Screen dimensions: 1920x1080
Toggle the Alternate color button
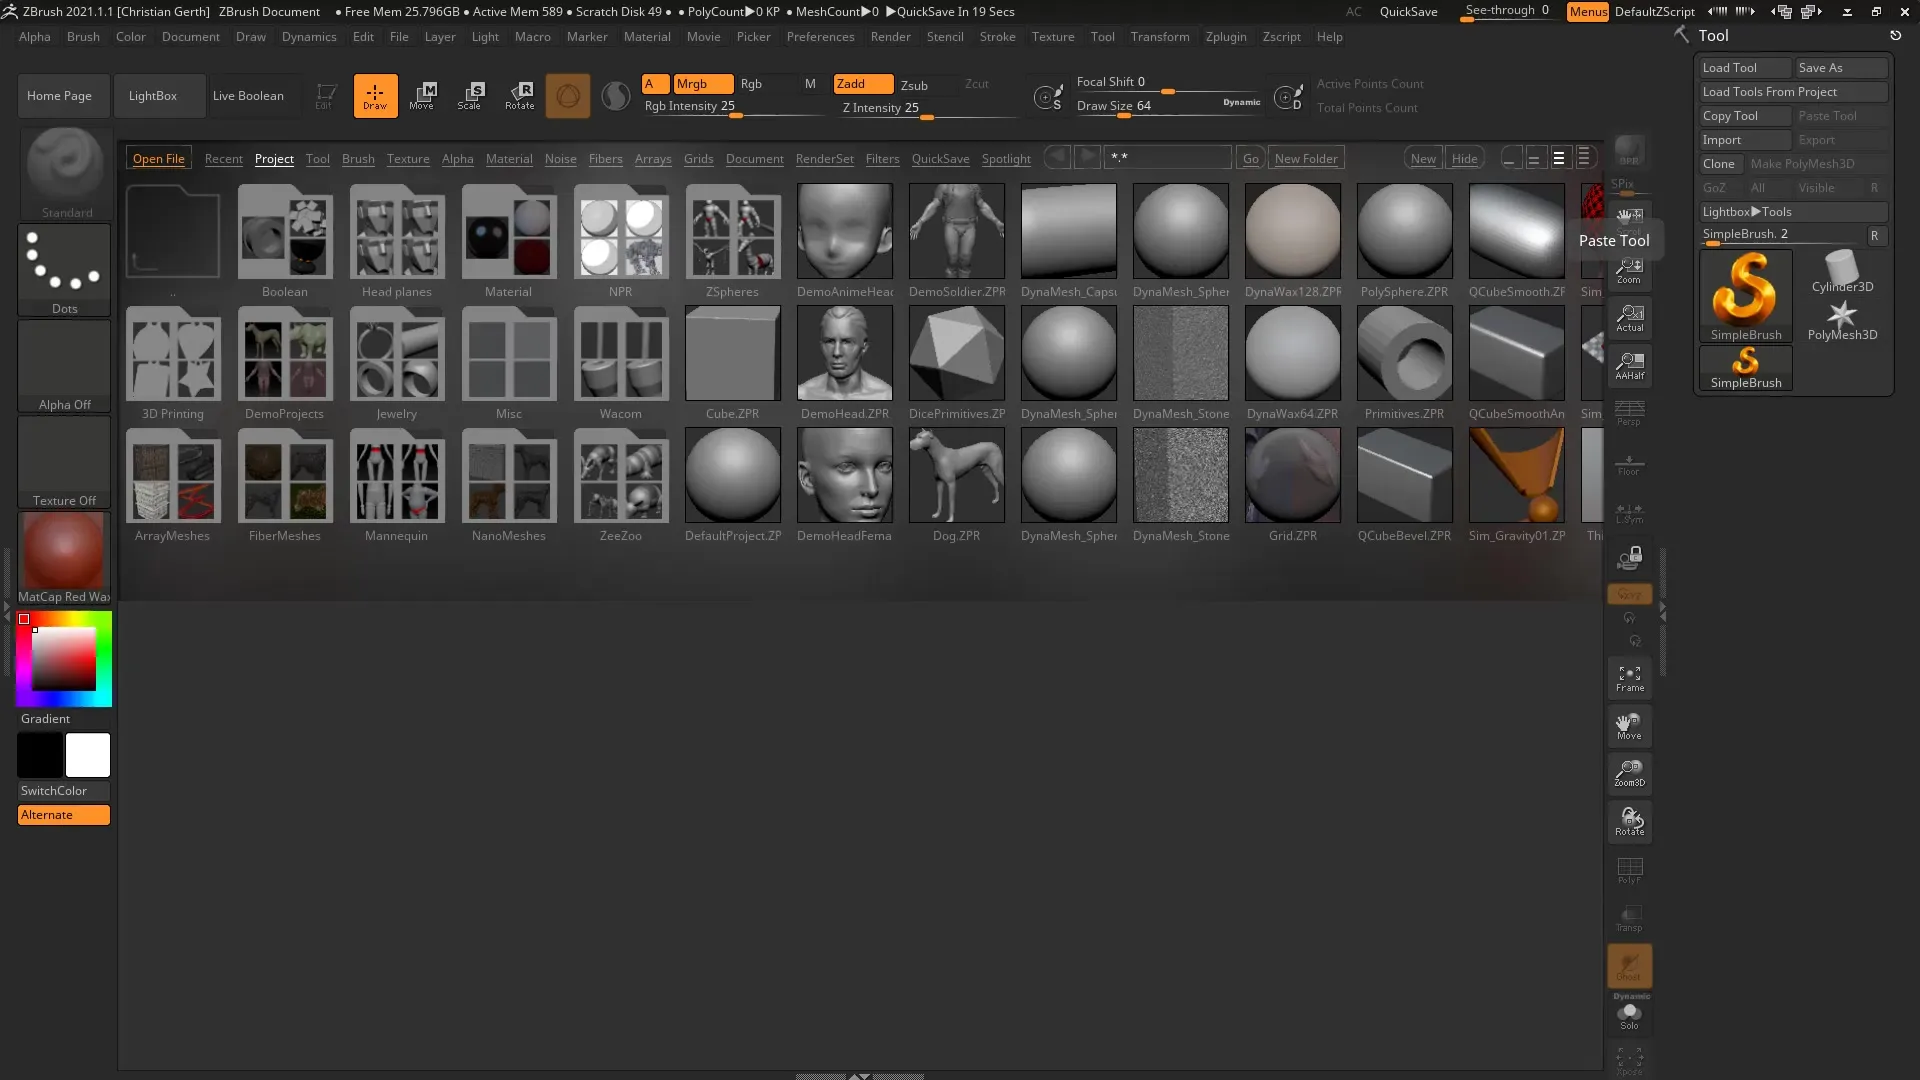[64, 815]
